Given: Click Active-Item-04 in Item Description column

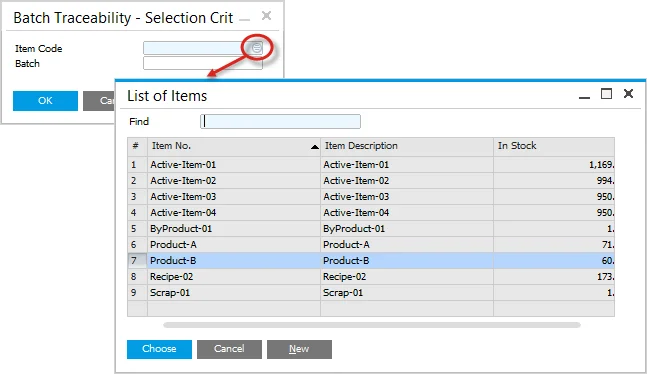Looking at the screenshot, I should 407,213.
